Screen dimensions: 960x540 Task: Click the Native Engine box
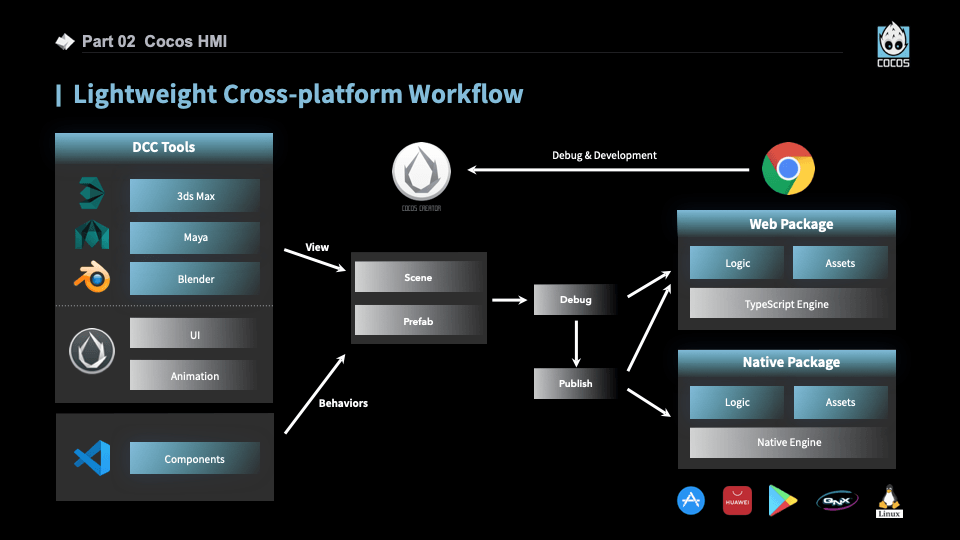[x=789, y=442]
